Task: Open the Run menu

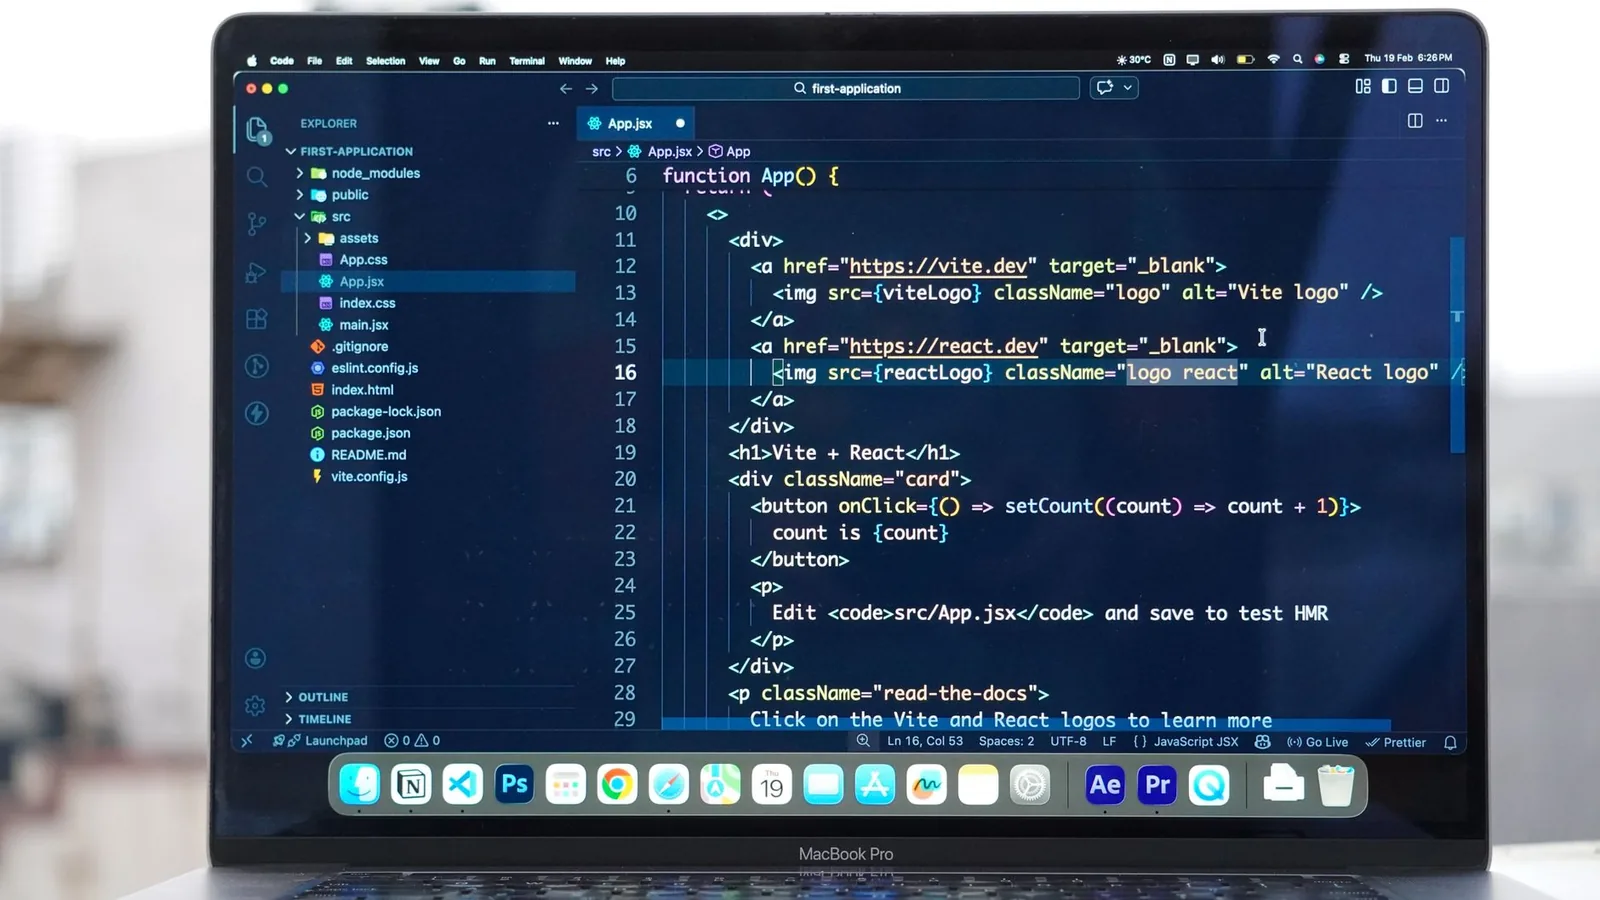Action: click(487, 61)
